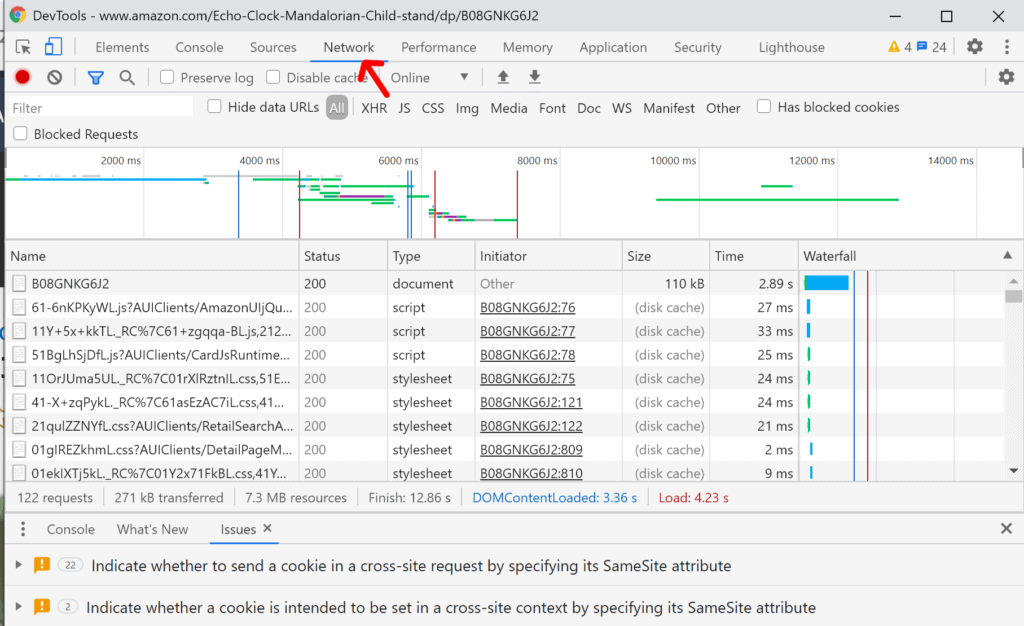Open the Security tab
1024x626 pixels.
pos(697,47)
